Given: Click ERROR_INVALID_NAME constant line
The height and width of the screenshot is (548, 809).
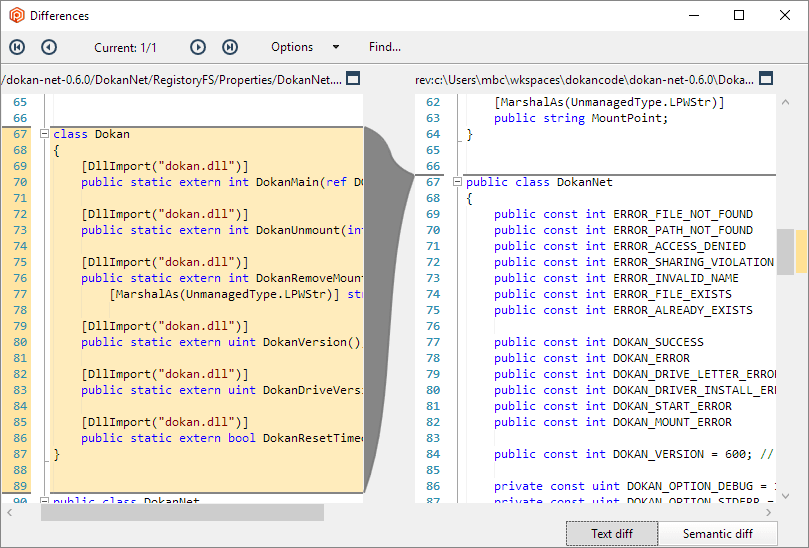Looking at the screenshot, I should (x=616, y=278).
